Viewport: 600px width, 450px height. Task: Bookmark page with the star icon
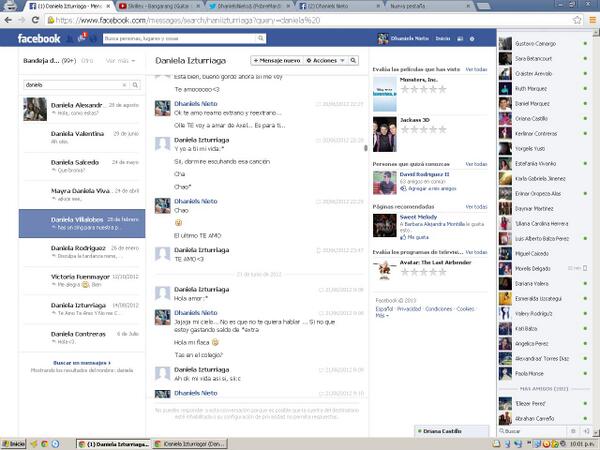577,20
